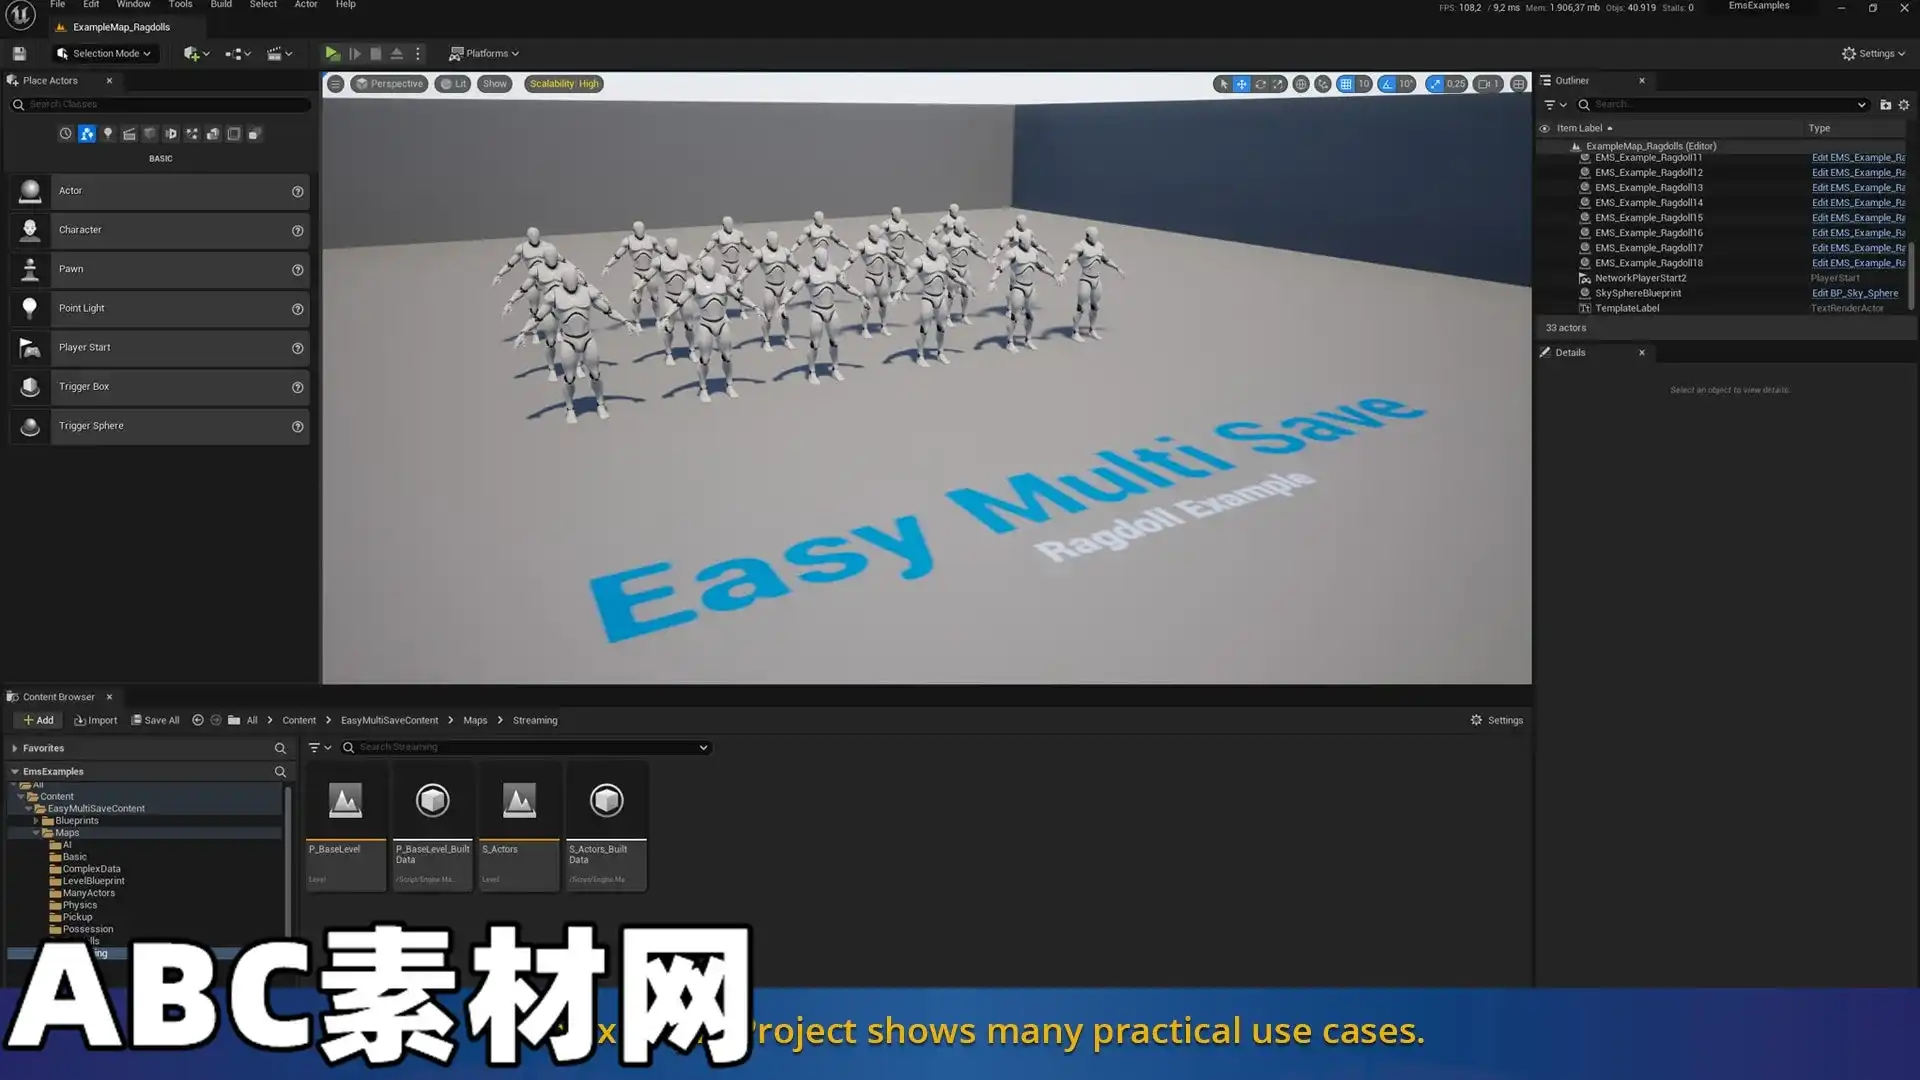Switch to the ExampleMap_Ragdolls tab
Image resolution: width=1920 pixels, height=1080 pixels.
(120, 28)
